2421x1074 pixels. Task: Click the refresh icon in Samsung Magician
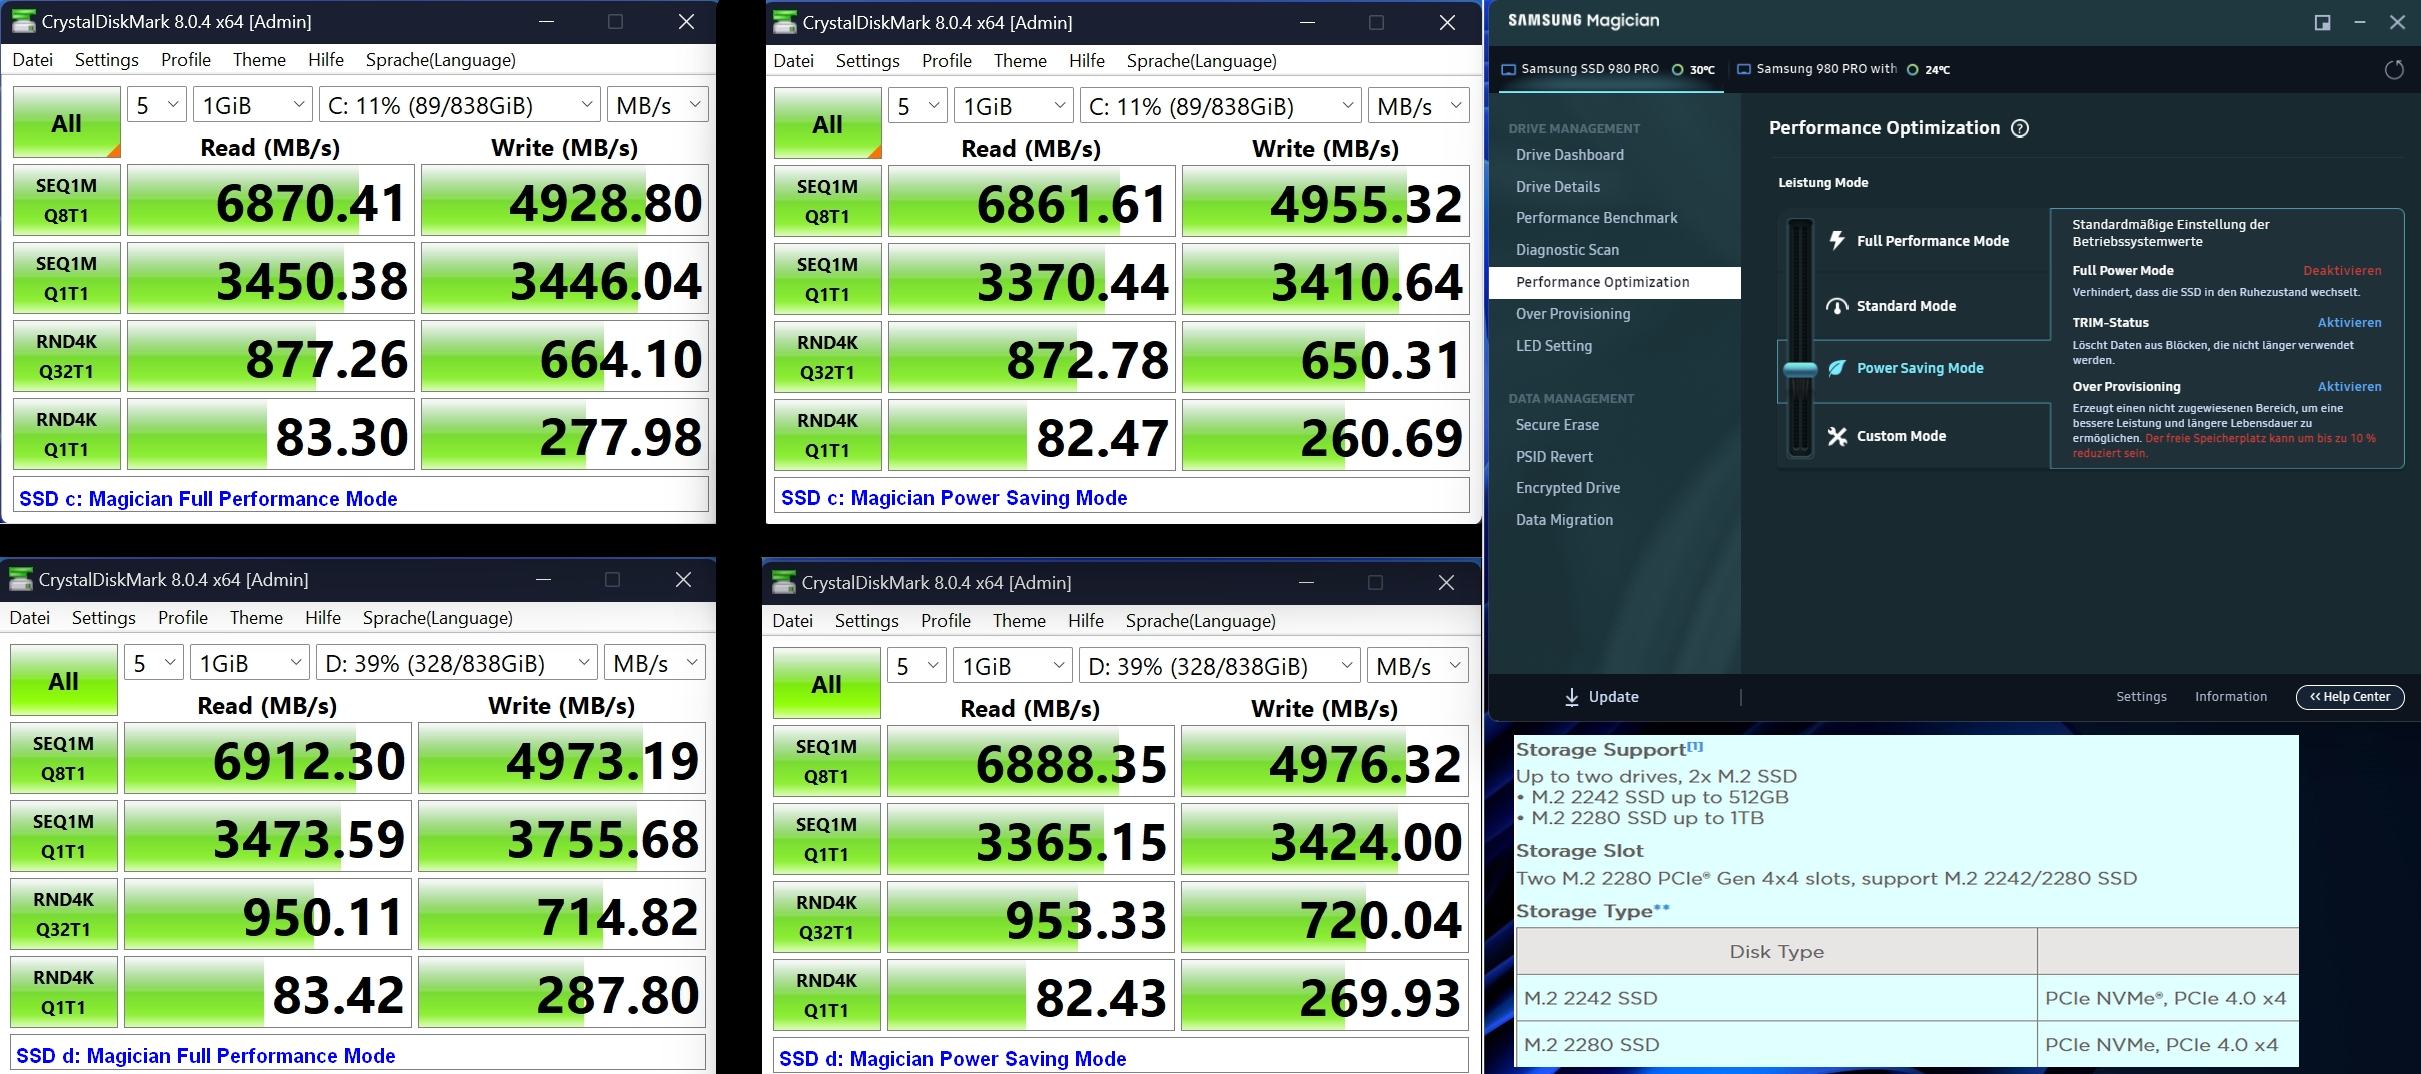[x=2394, y=70]
